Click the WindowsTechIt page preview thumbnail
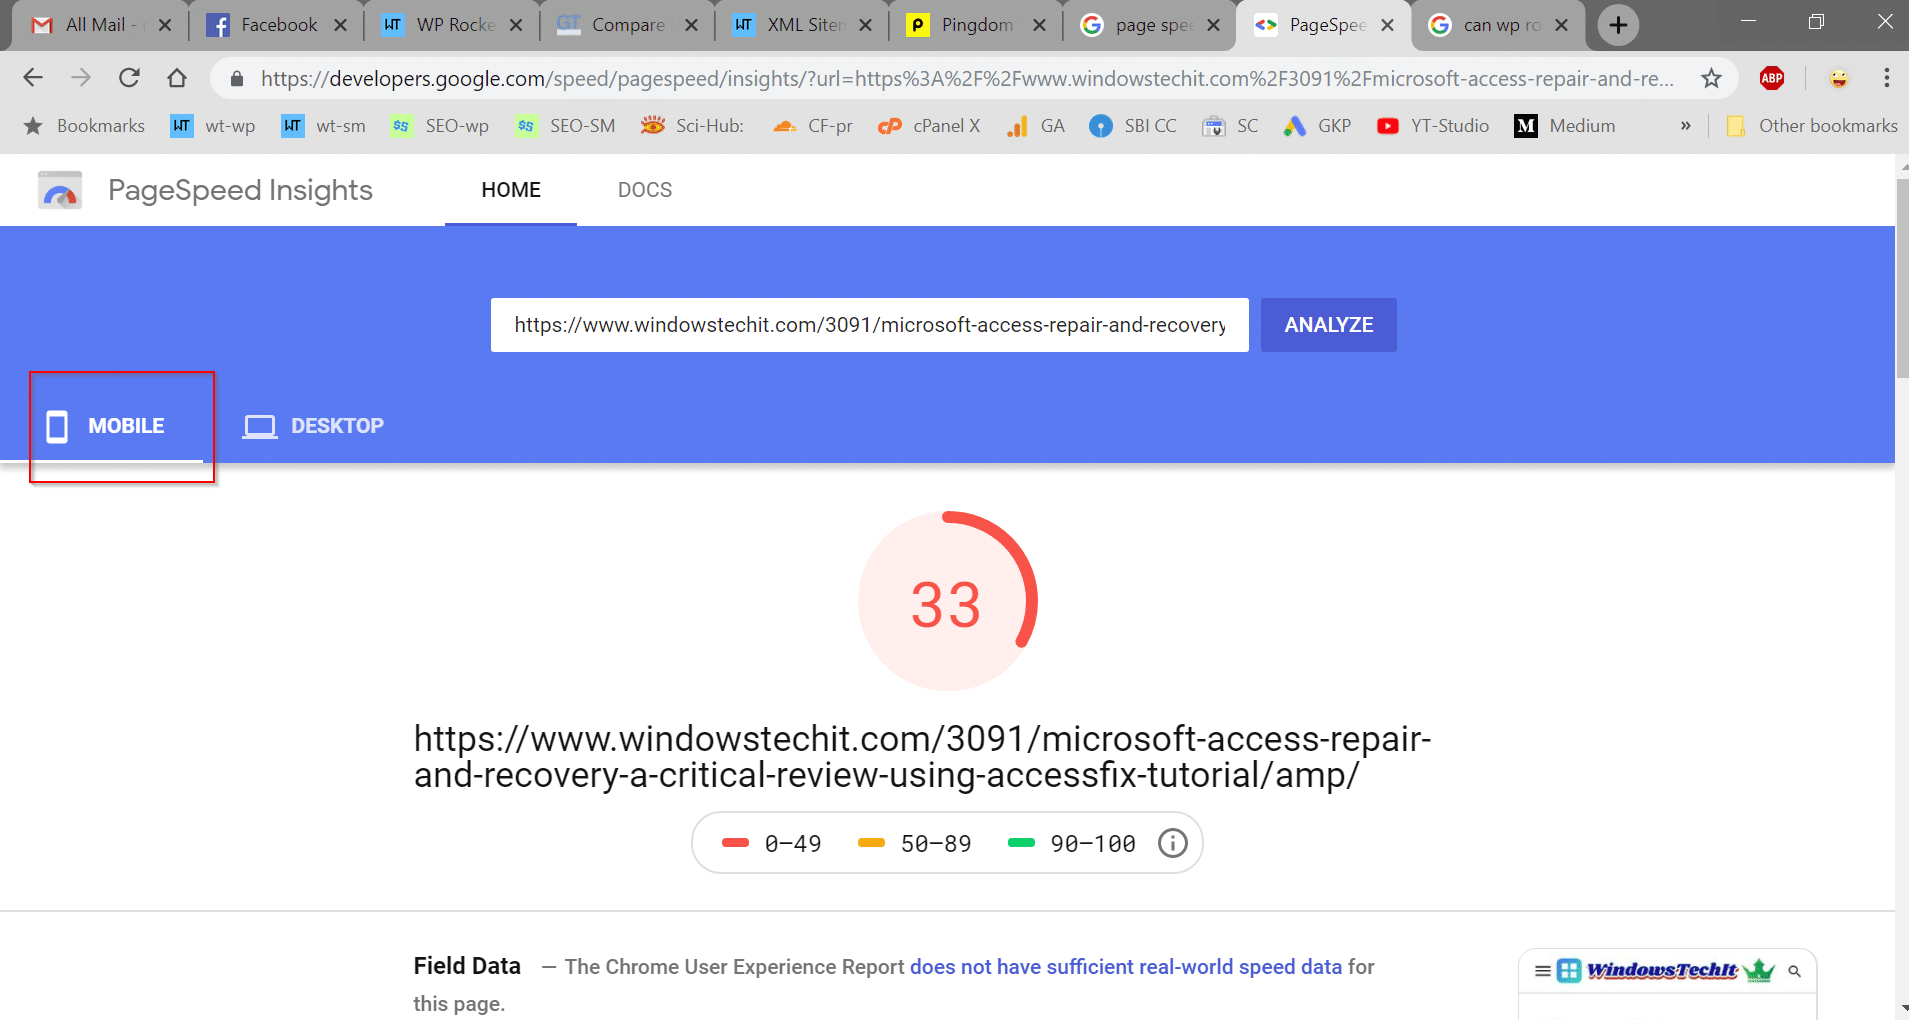Screen dimensions: 1909x1020 pyautogui.click(x=1667, y=984)
